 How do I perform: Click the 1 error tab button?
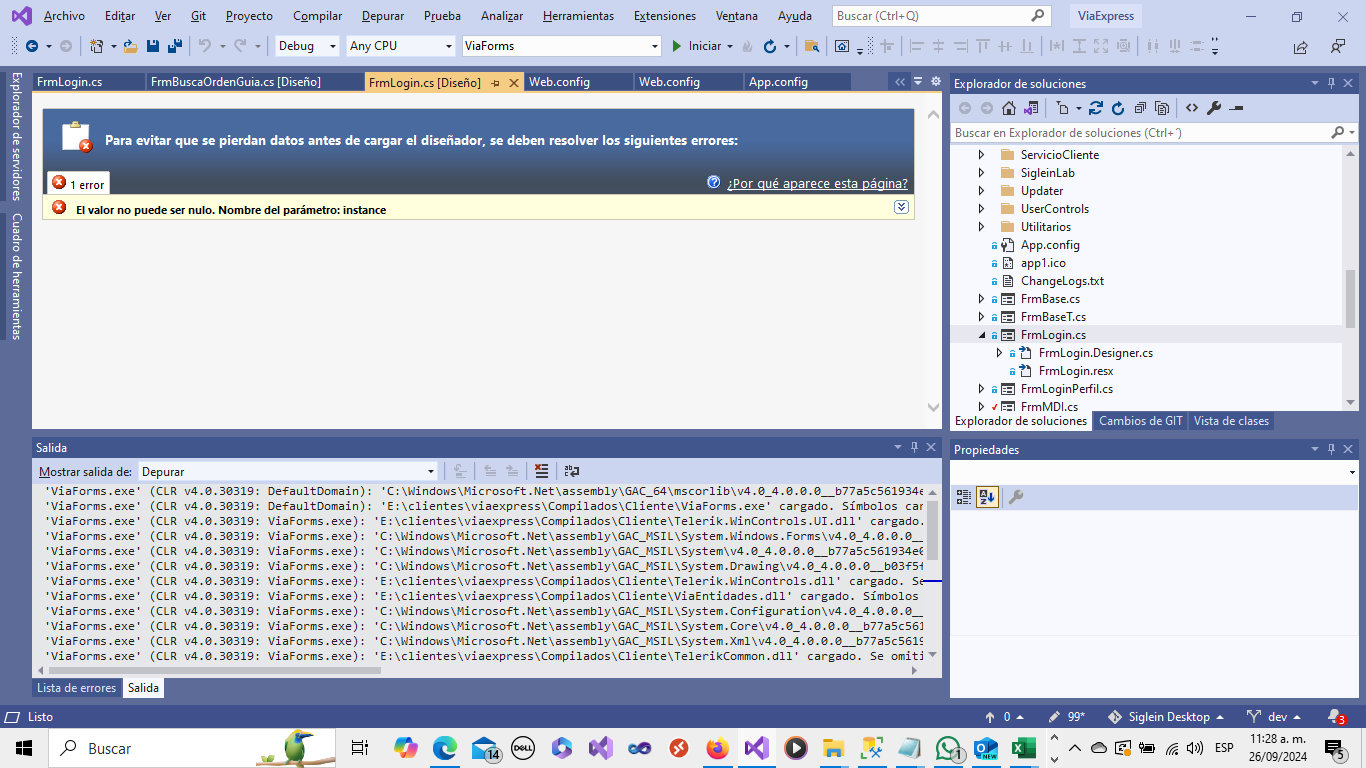click(x=78, y=184)
